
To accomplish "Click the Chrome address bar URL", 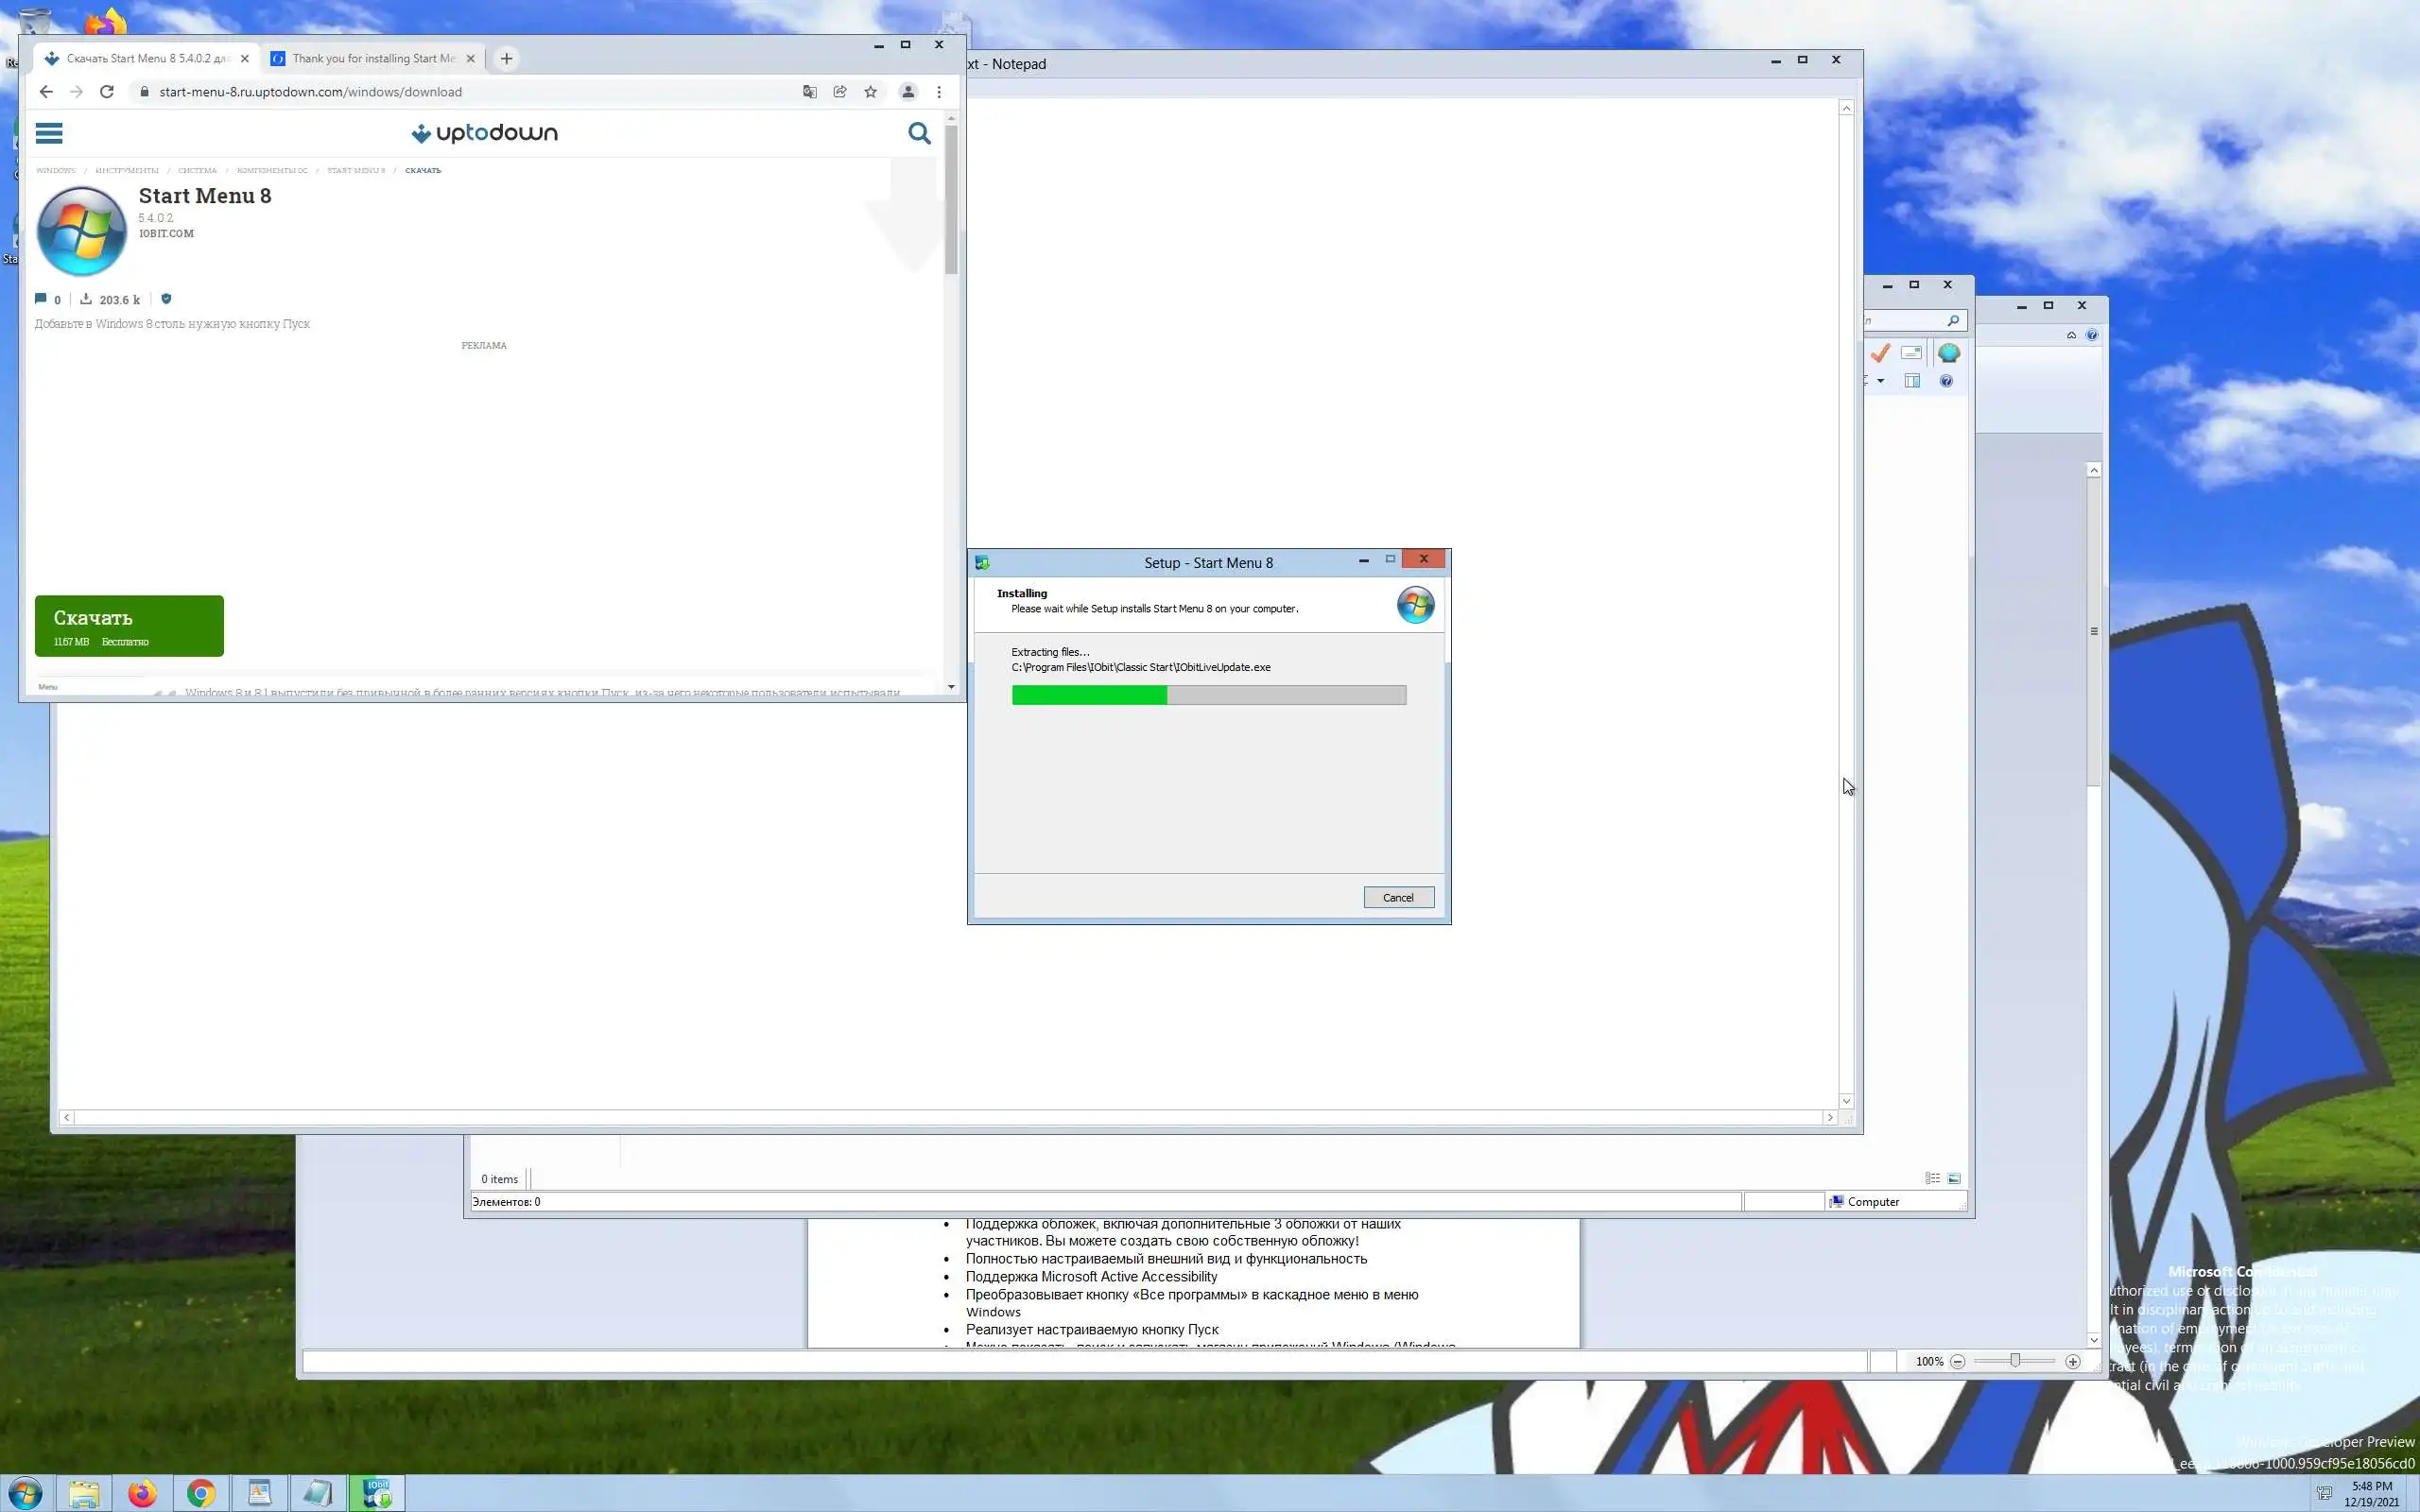I will click(x=310, y=92).
